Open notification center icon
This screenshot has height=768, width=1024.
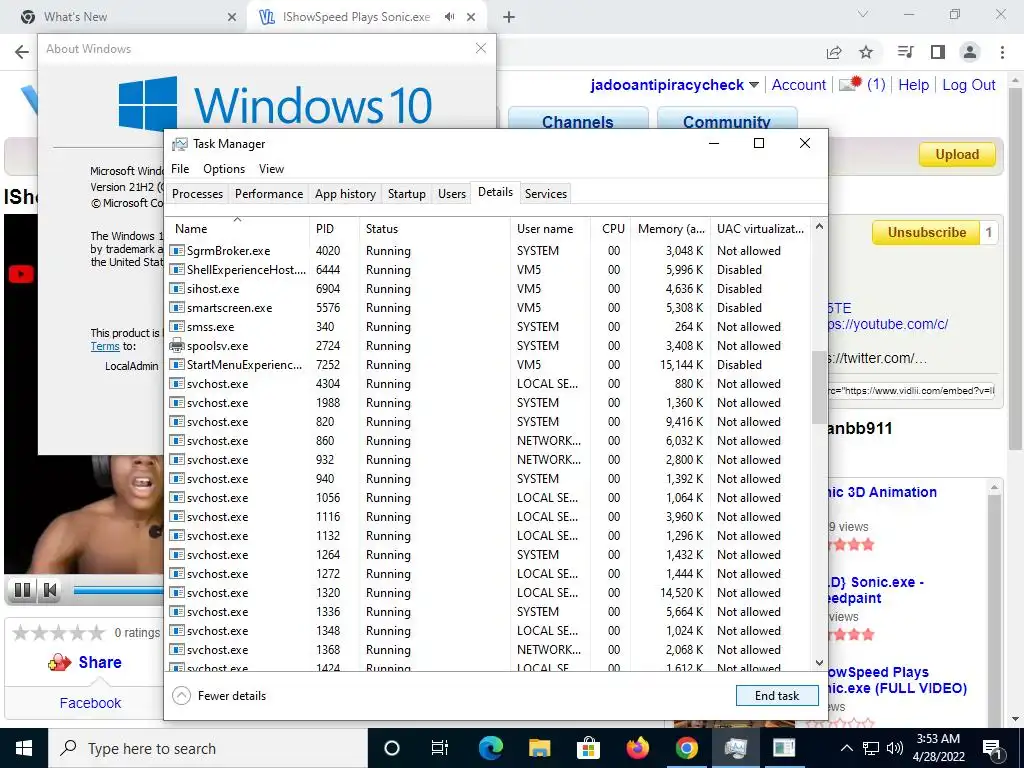tap(993, 748)
